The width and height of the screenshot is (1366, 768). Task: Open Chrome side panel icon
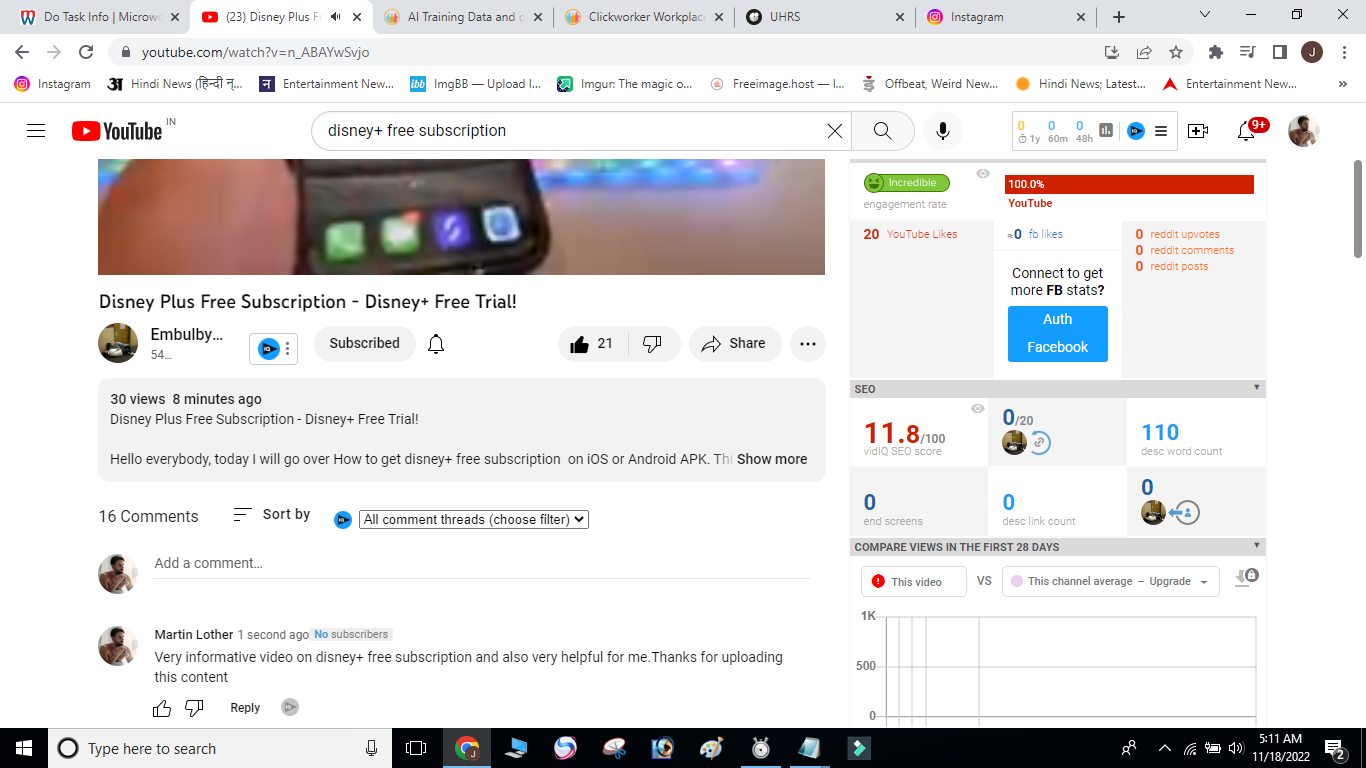(1280, 52)
